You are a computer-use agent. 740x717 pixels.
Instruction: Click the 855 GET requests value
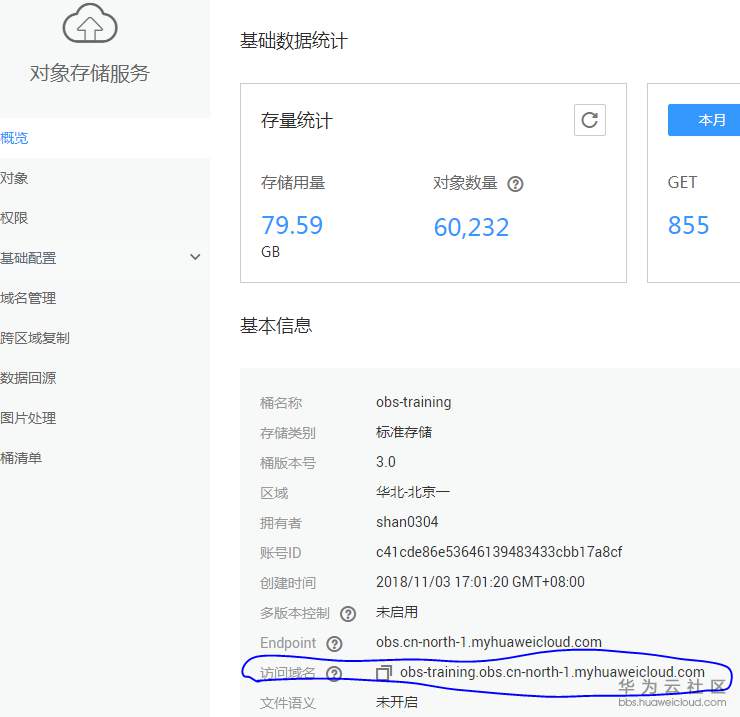click(688, 225)
